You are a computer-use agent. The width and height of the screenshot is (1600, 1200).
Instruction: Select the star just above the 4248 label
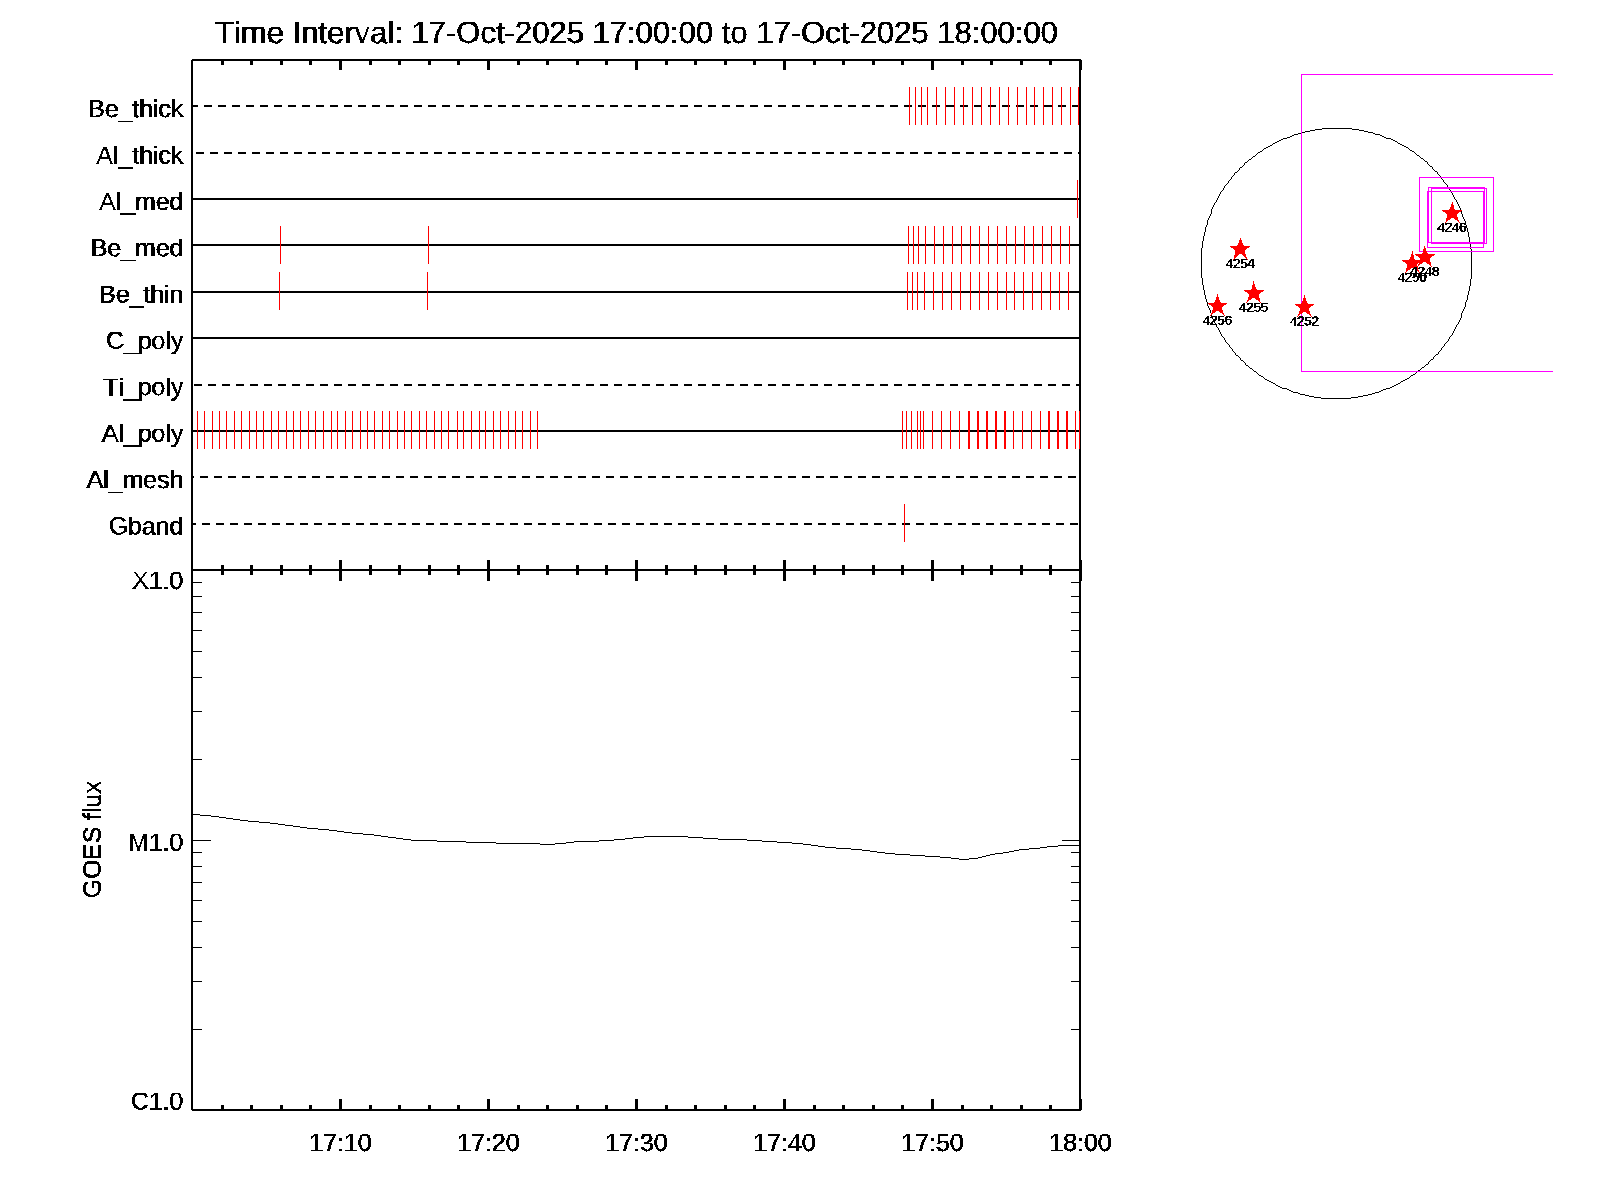(x=1426, y=257)
